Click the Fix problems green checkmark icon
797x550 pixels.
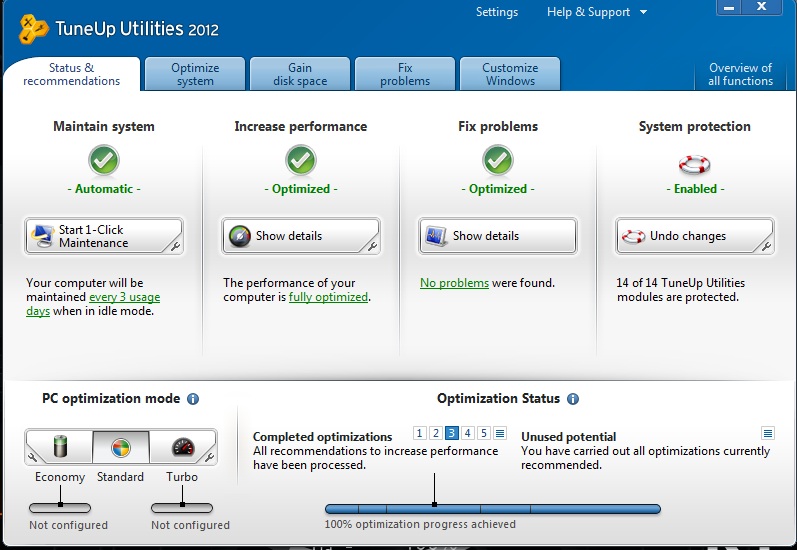[498, 160]
